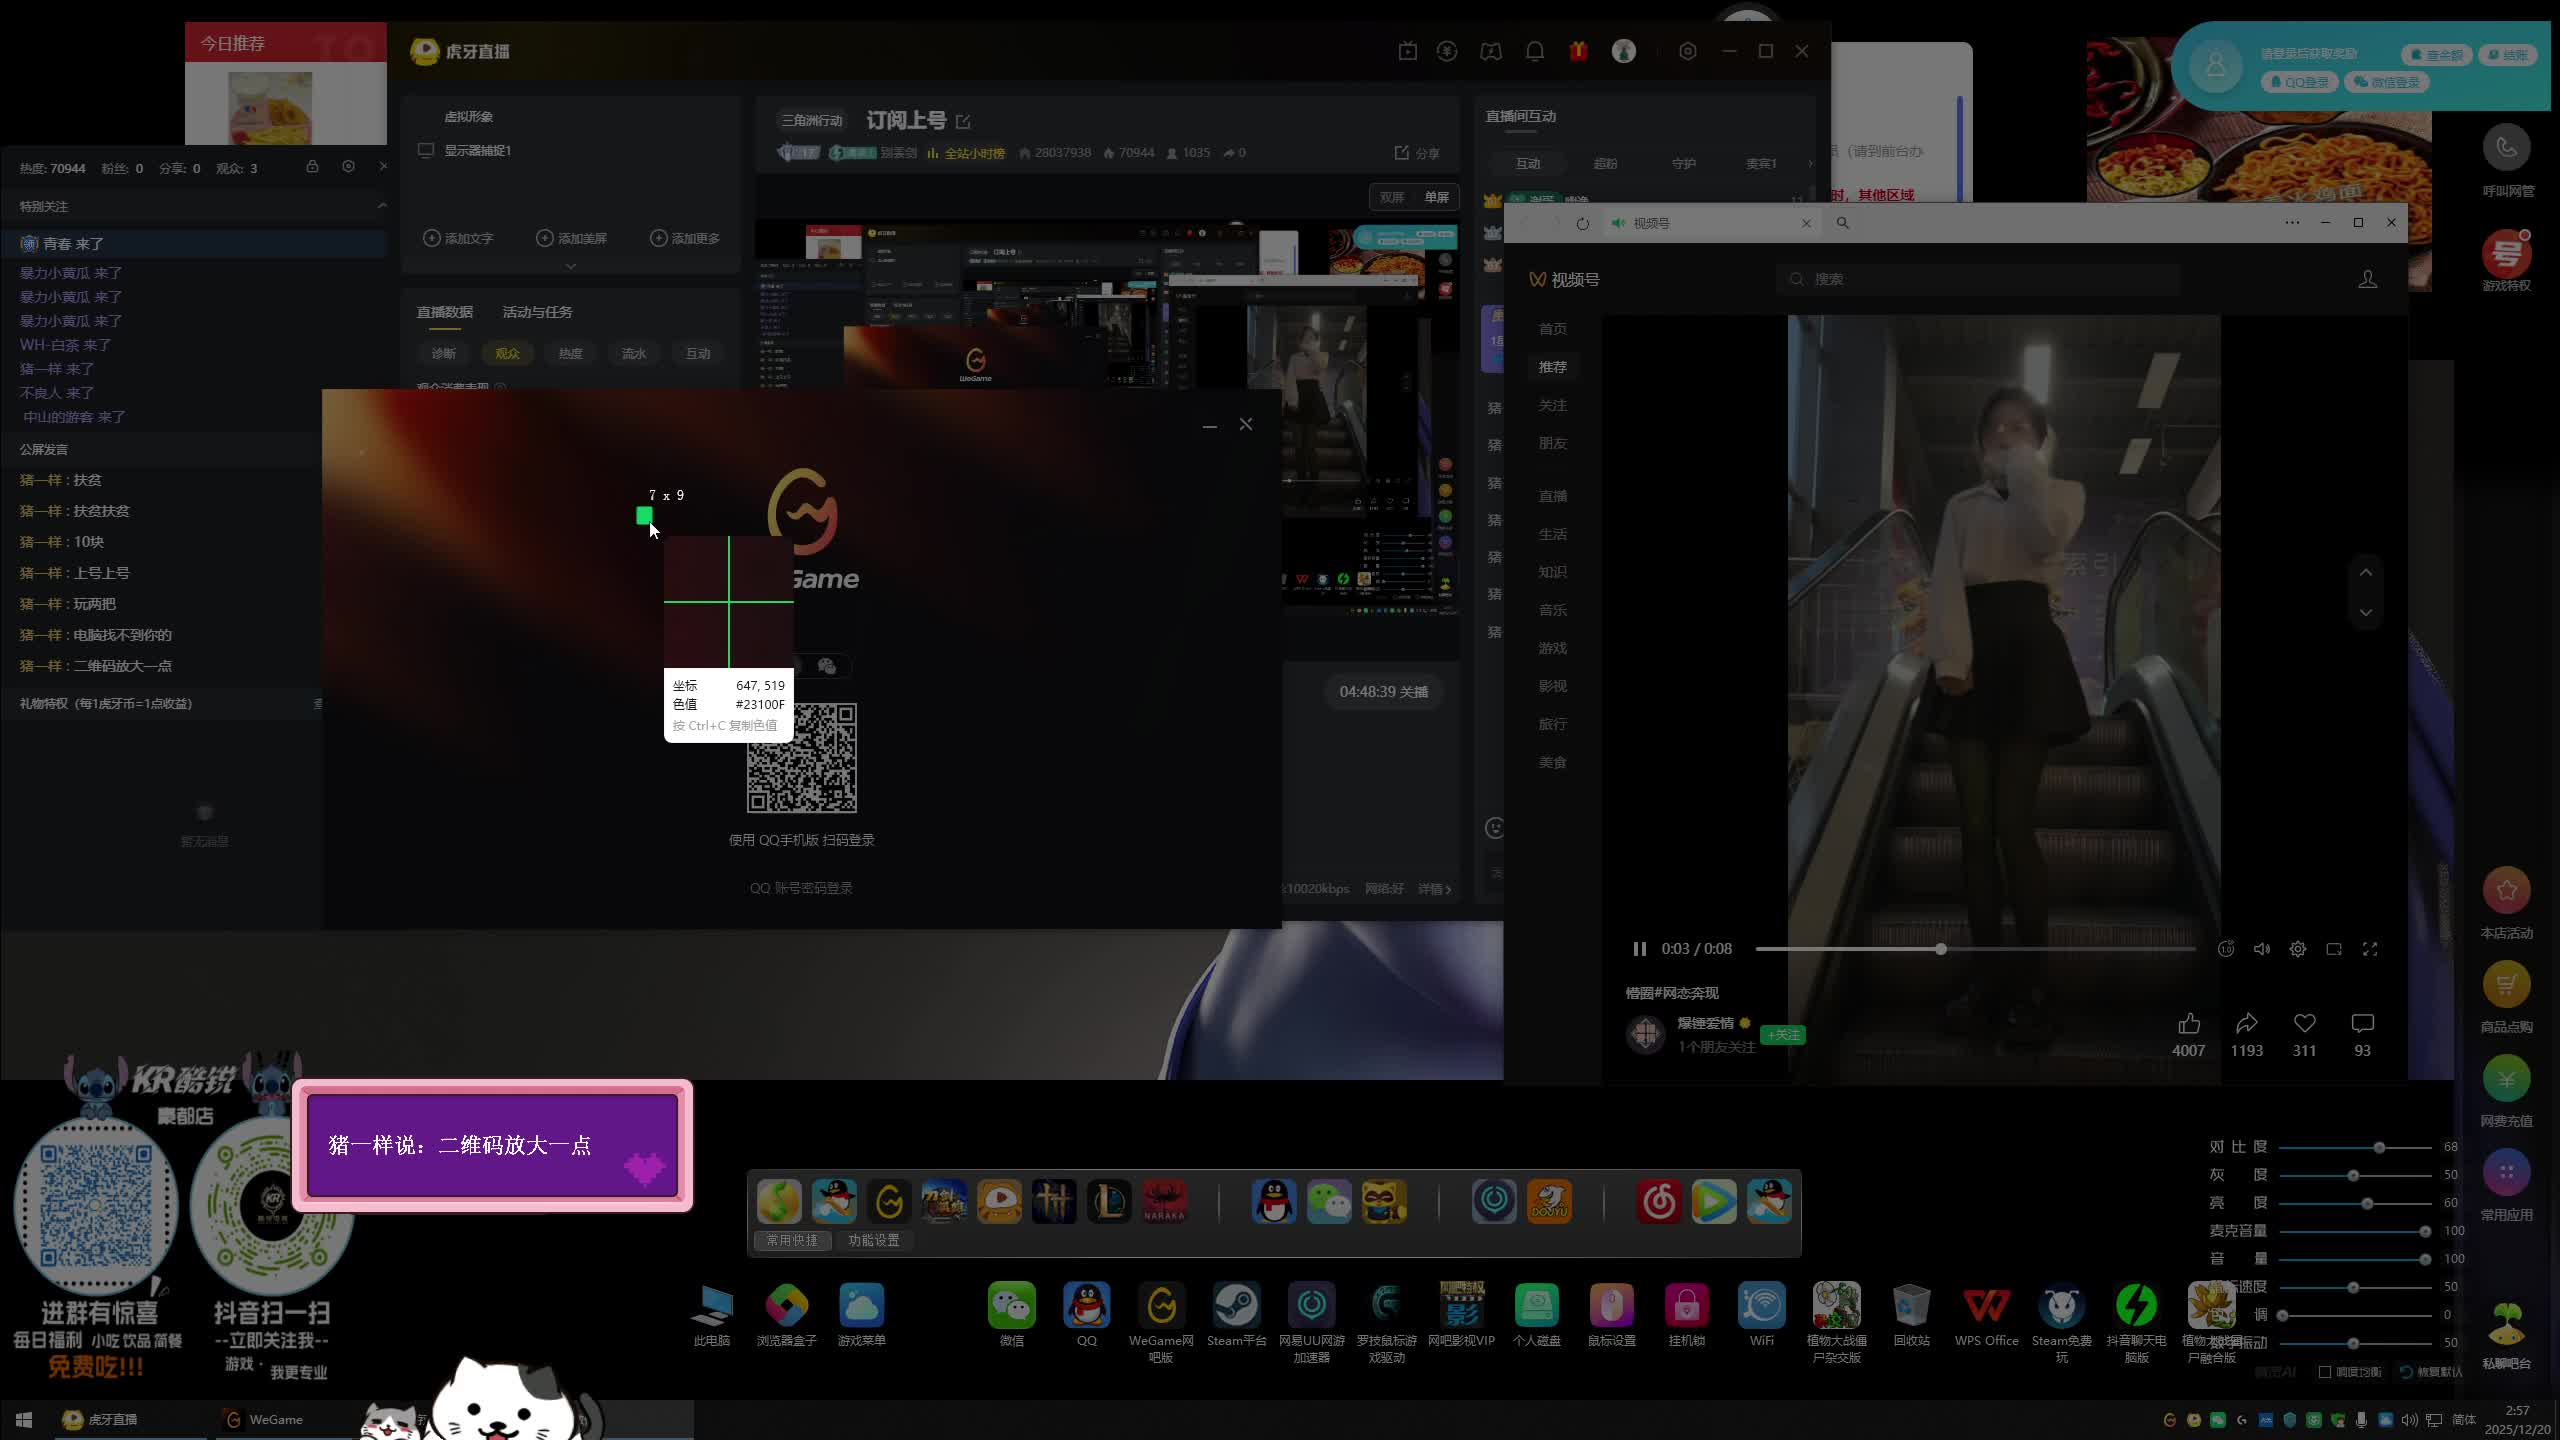Open Steam平台 desktop icon
The image size is (2560, 1440).
pyautogui.click(x=1236, y=1307)
